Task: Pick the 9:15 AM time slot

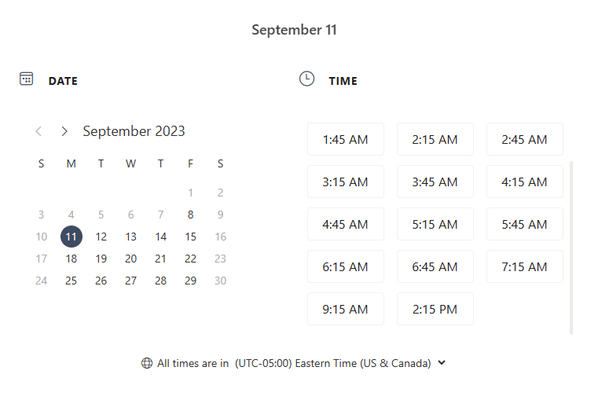Action: click(x=346, y=309)
